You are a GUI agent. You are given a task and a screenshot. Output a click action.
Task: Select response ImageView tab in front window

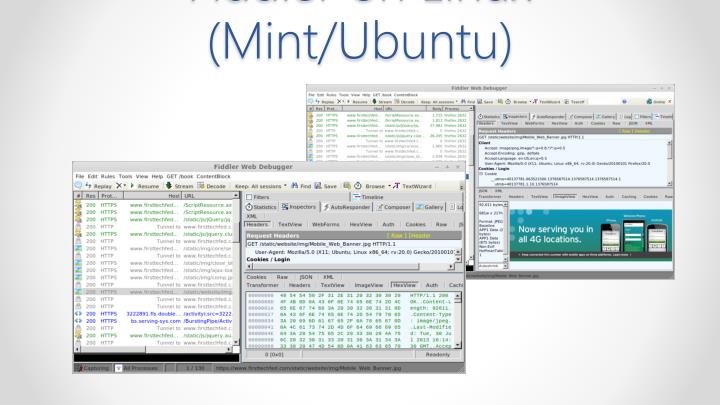click(369, 285)
